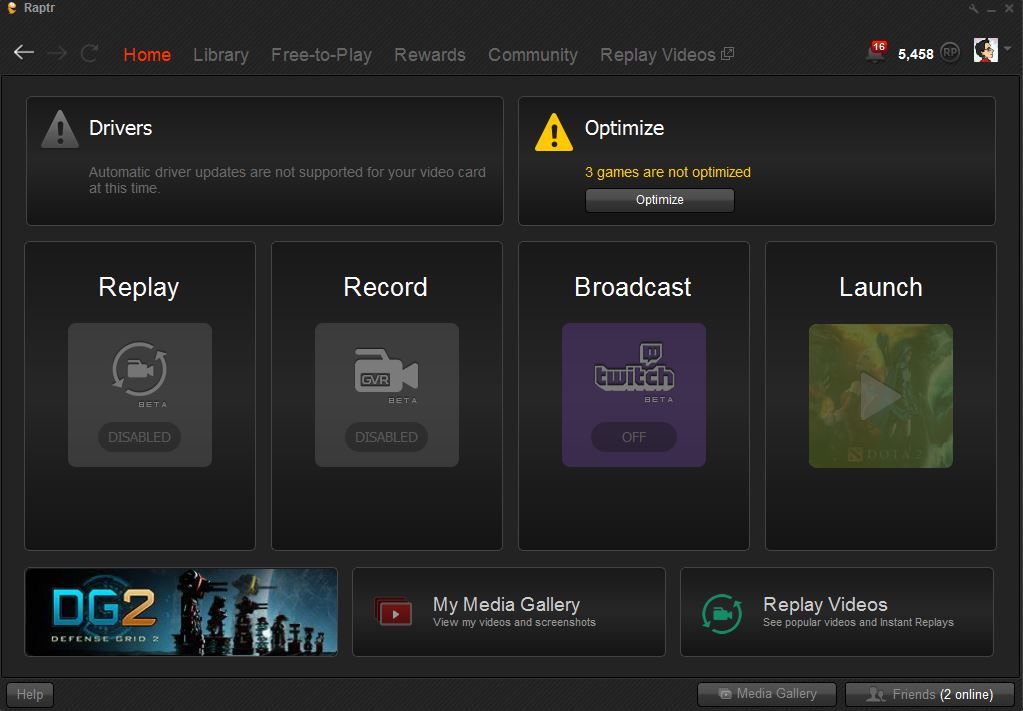The height and width of the screenshot is (711, 1023).
Task: Open Media Gallery from the bottom bar
Action: (767, 694)
